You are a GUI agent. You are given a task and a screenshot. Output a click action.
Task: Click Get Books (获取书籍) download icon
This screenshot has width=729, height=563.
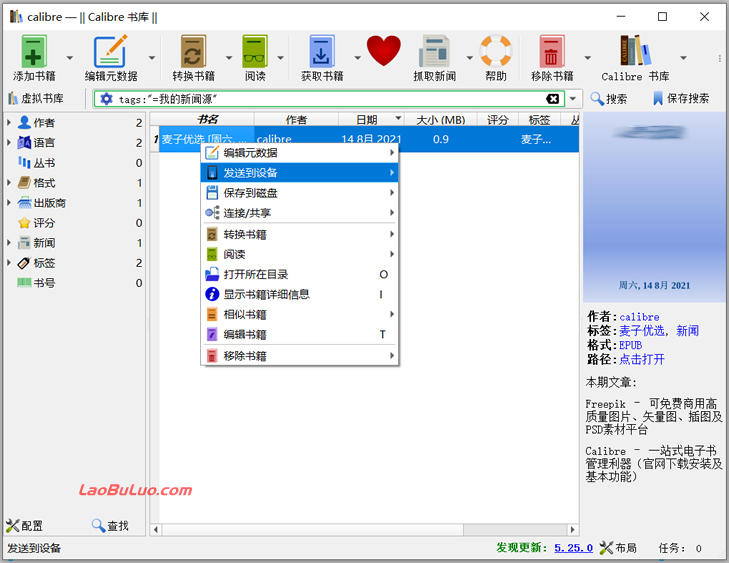click(322, 52)
